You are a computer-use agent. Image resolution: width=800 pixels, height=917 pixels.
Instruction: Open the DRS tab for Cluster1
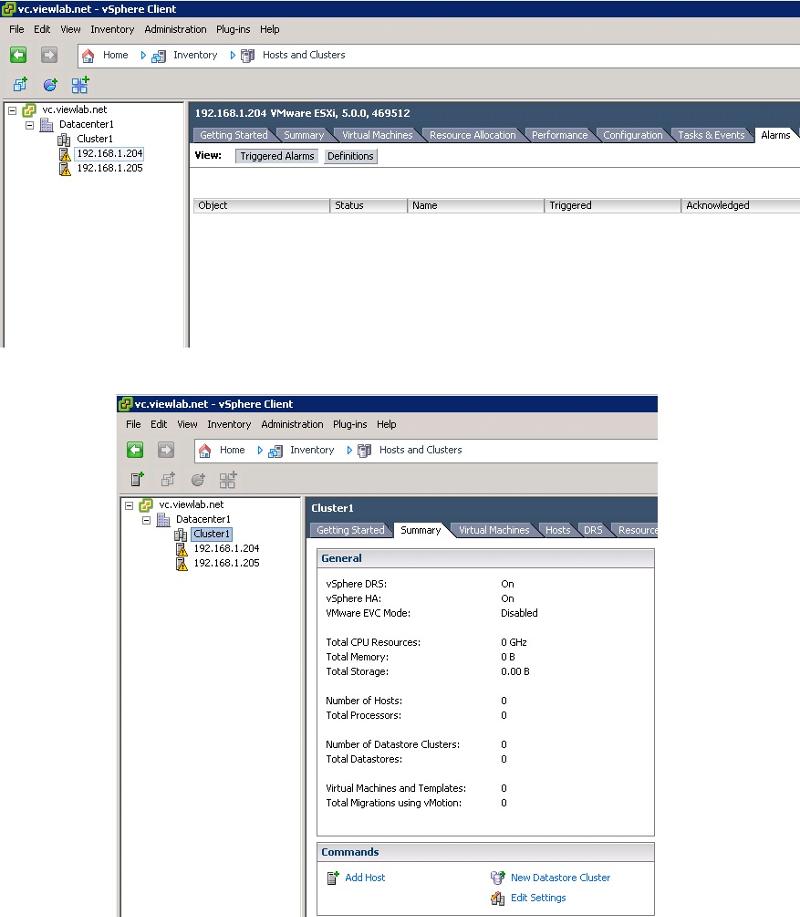[593, 530]
